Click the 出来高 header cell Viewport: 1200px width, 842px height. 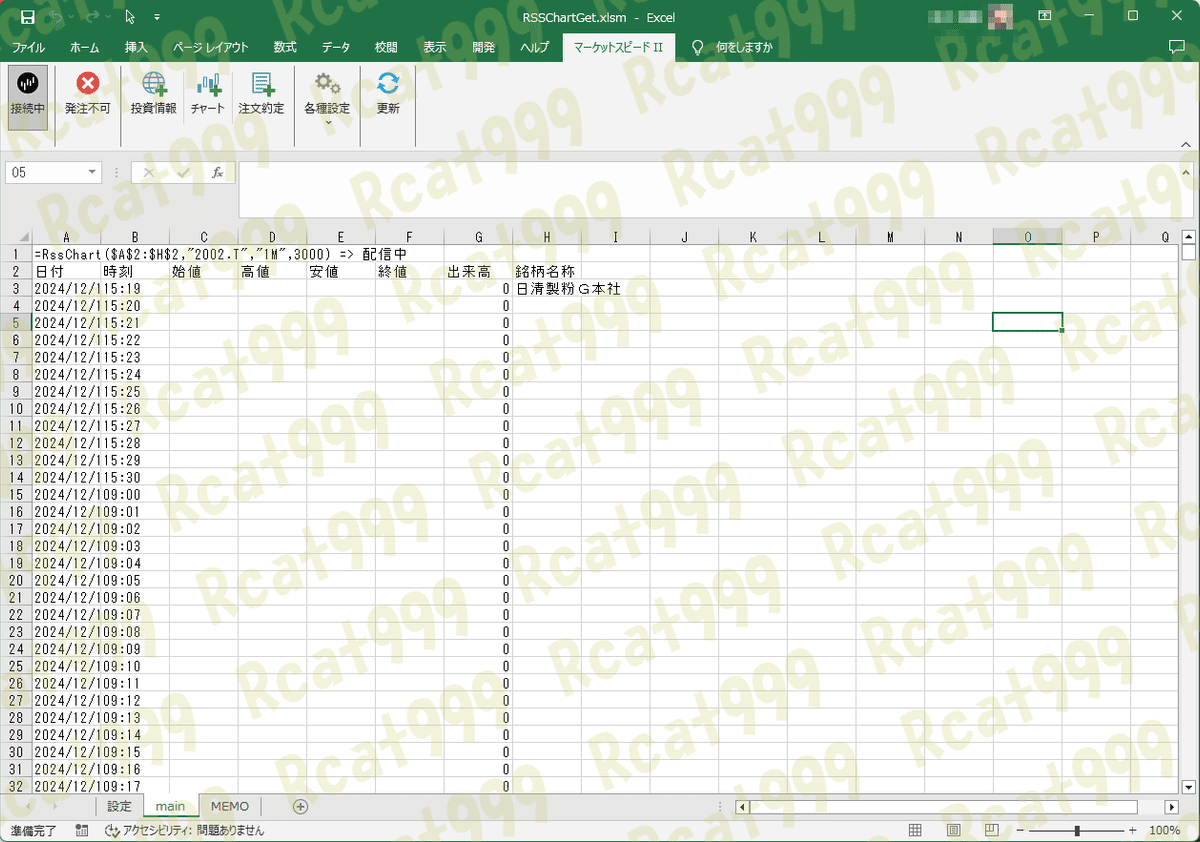(479, 271)
